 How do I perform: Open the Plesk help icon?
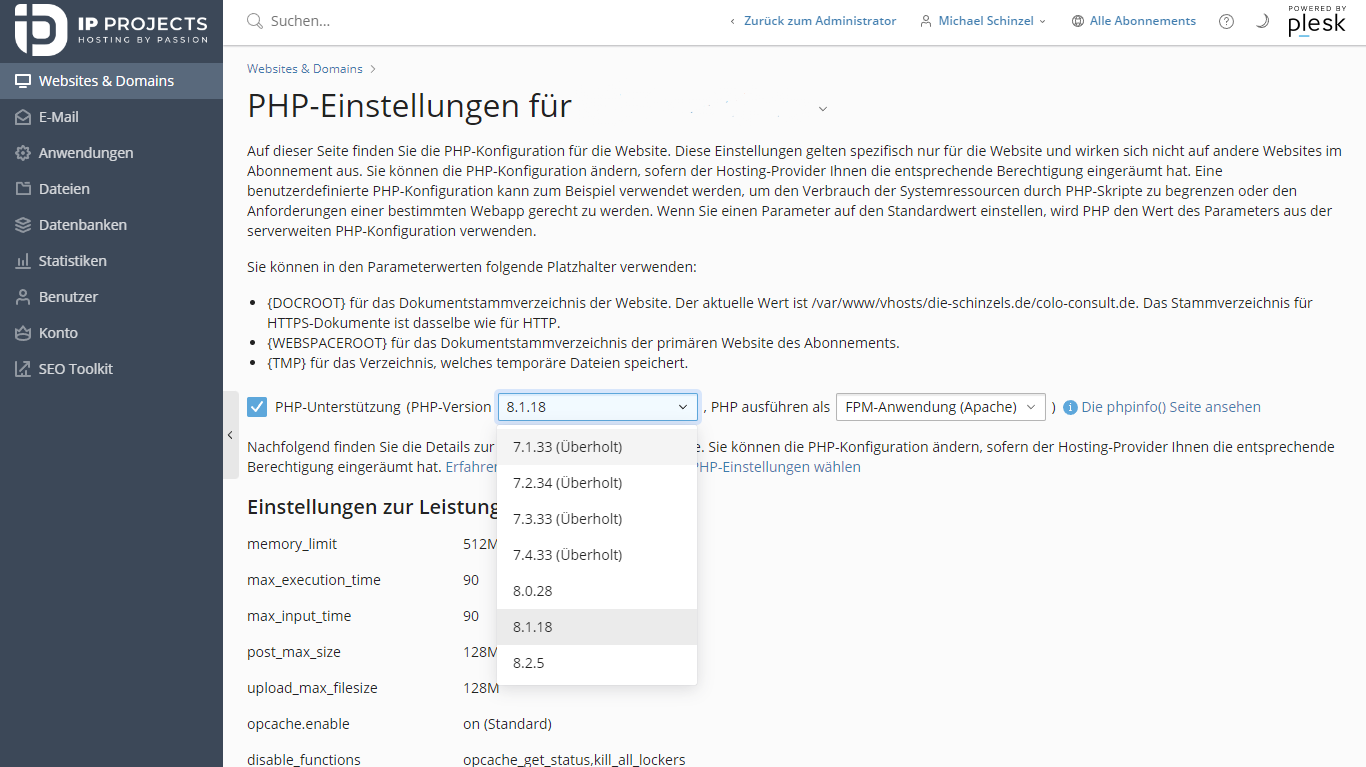[1226, 21]
